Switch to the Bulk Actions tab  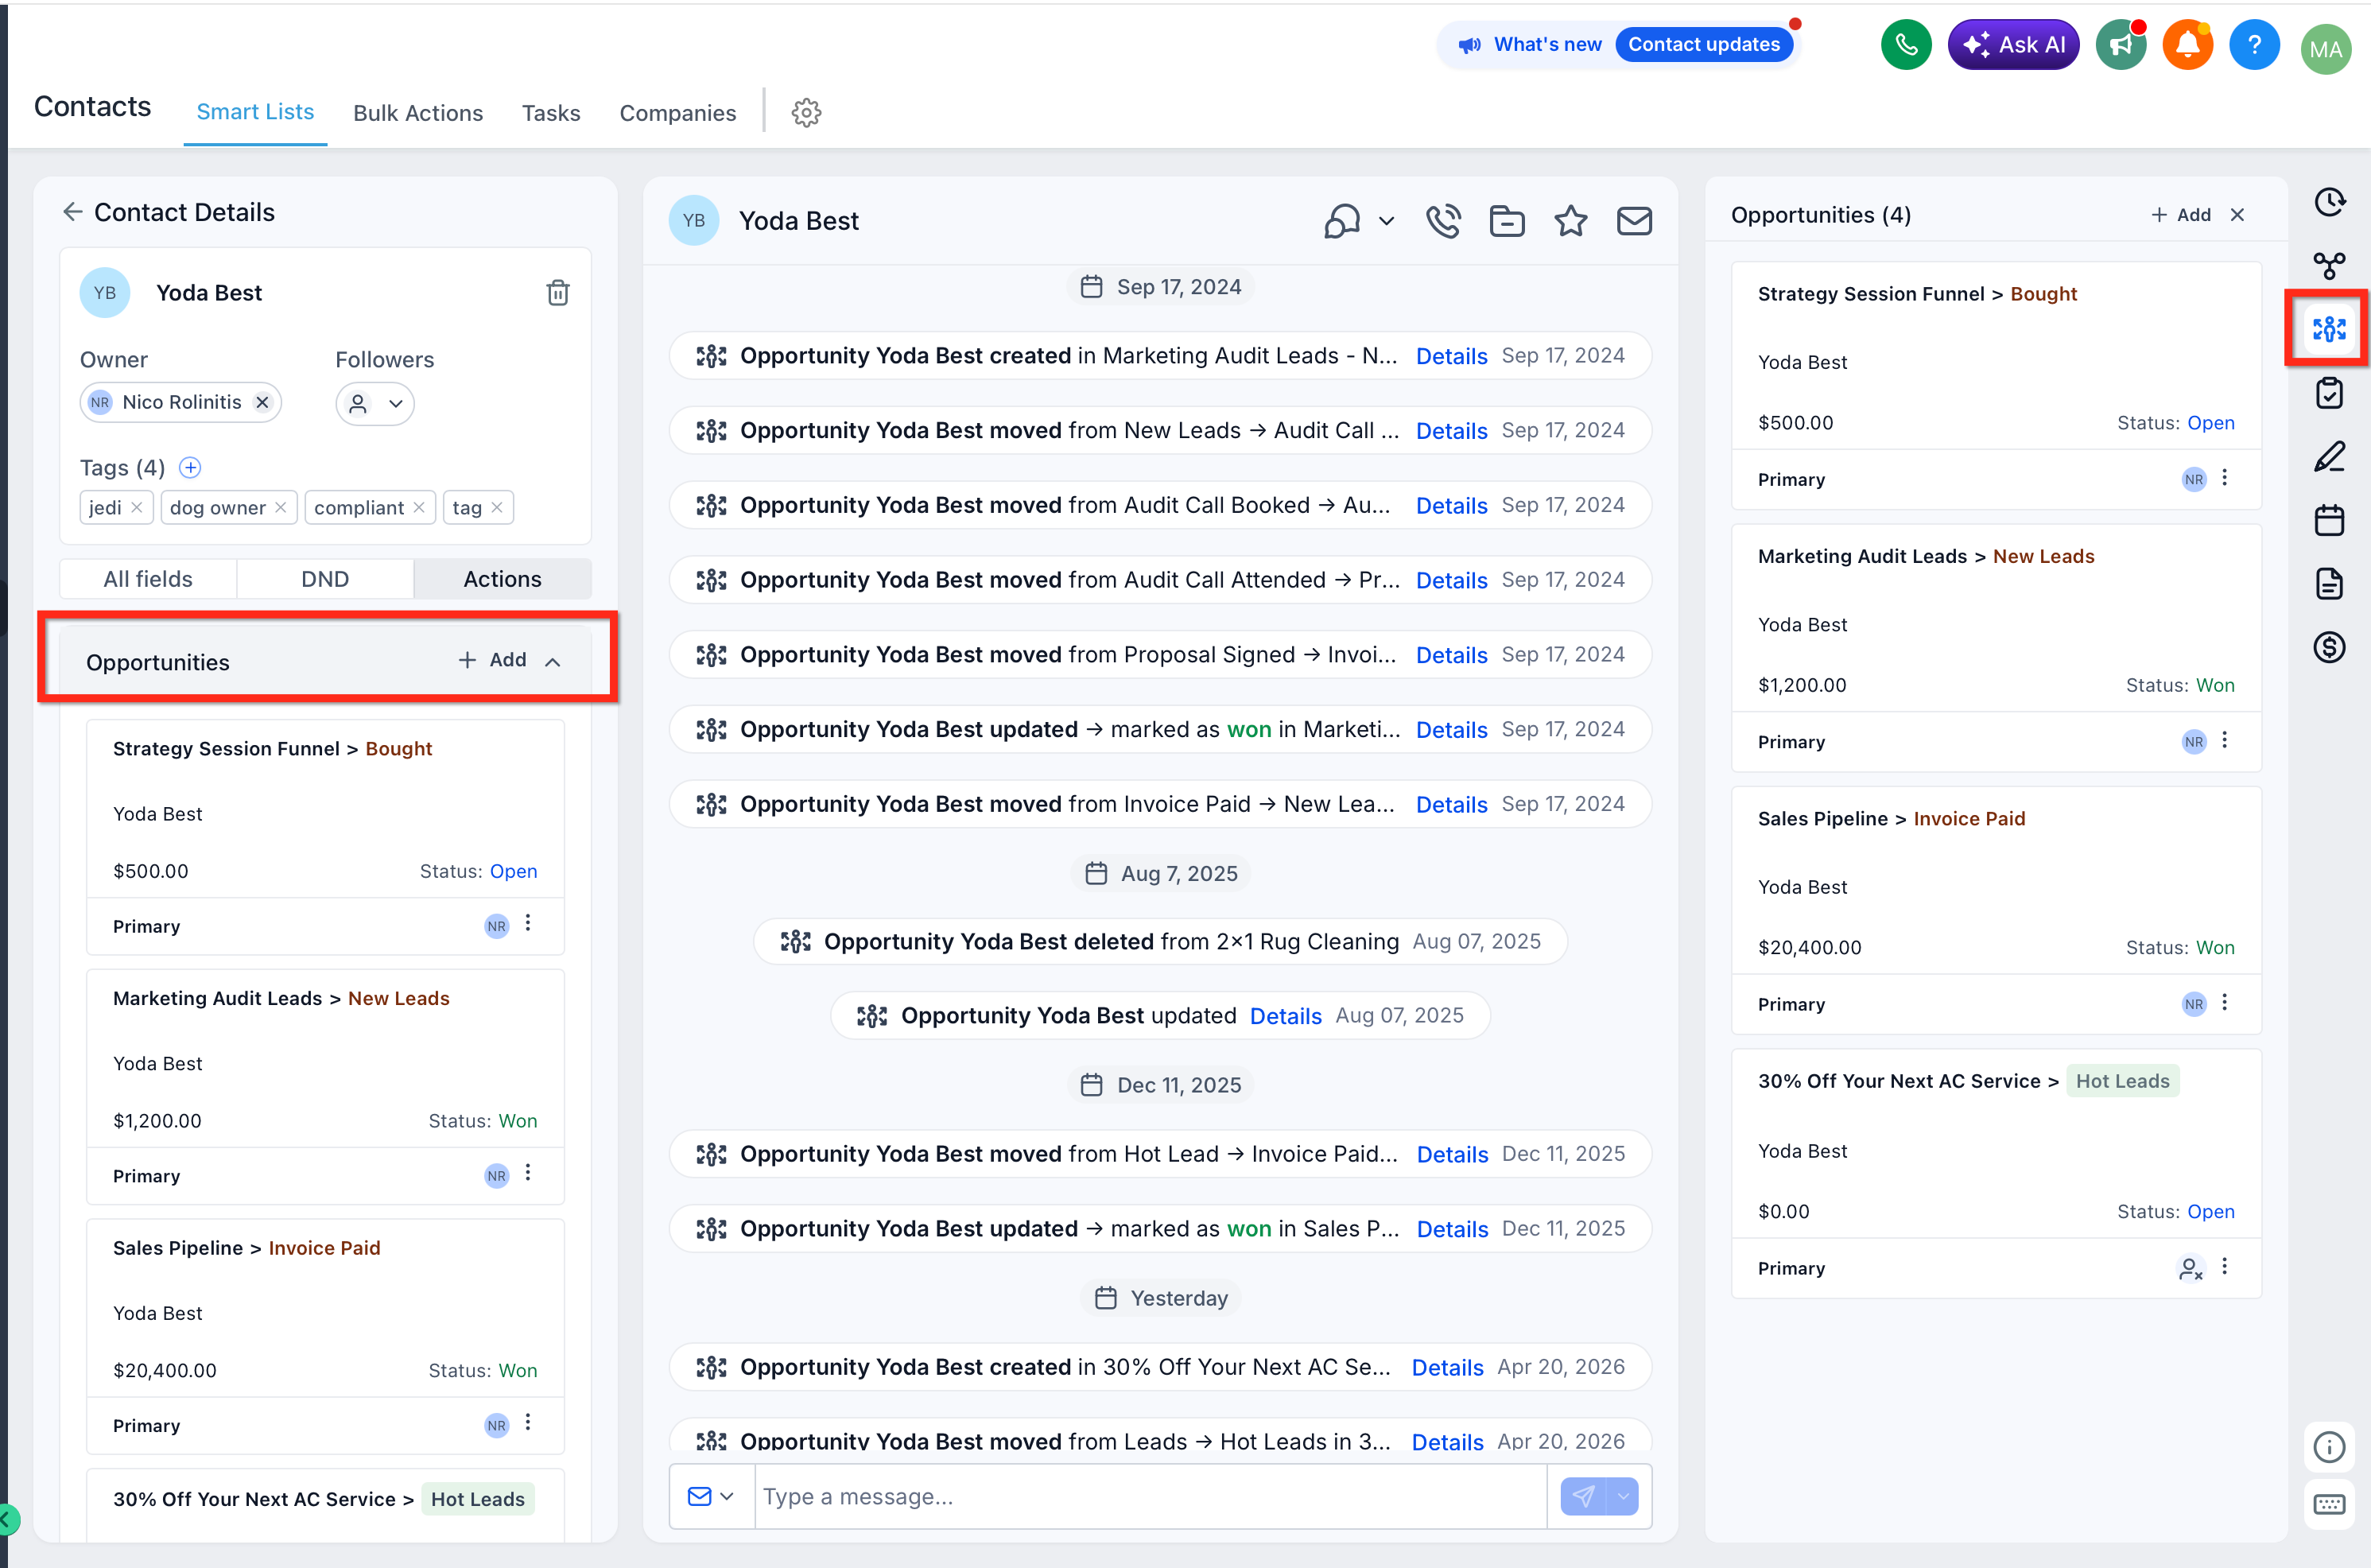[x=417, y=113]
